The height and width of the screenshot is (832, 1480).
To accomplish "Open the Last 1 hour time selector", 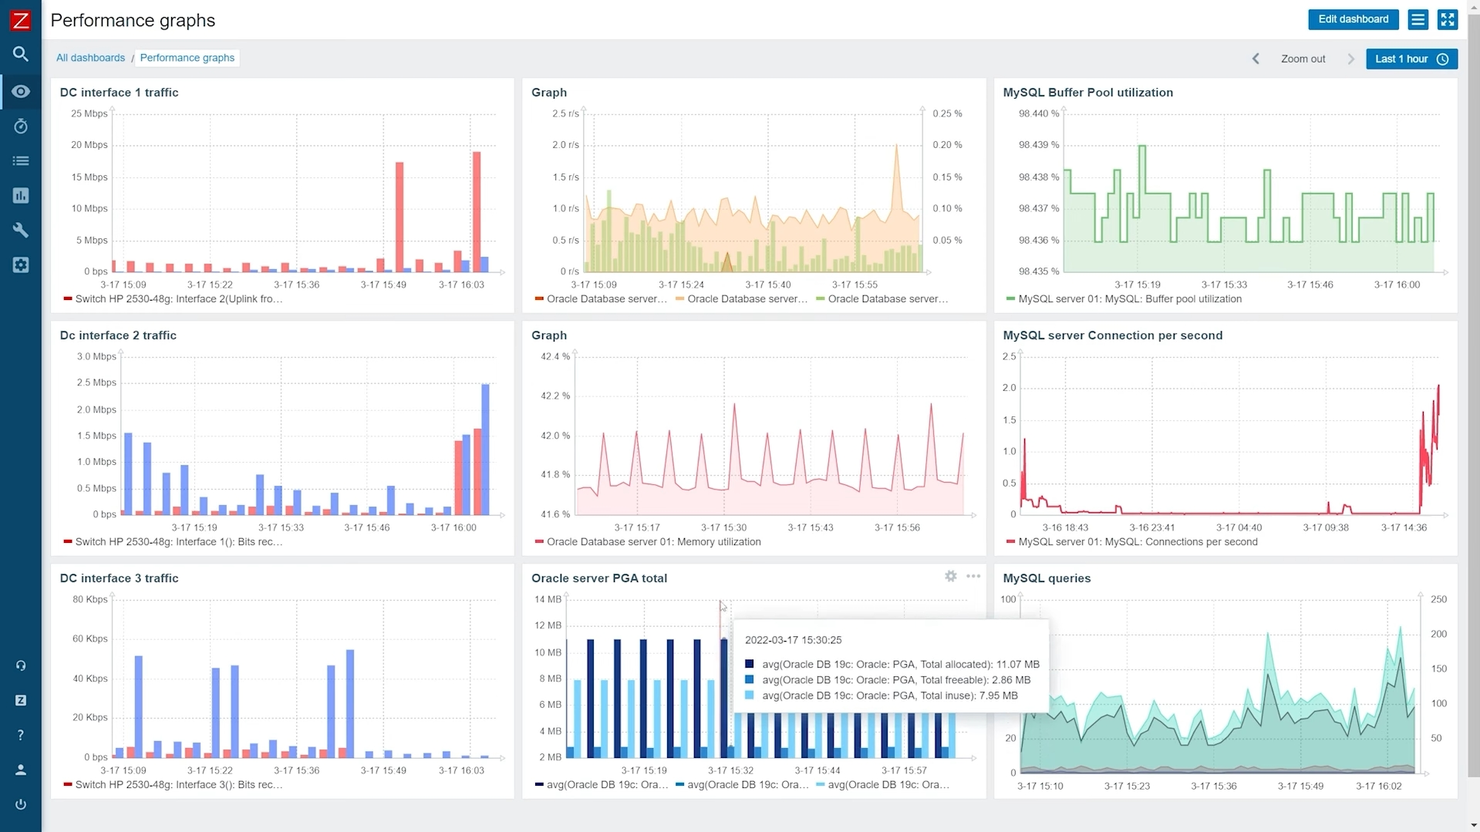I will (1411, 58).
